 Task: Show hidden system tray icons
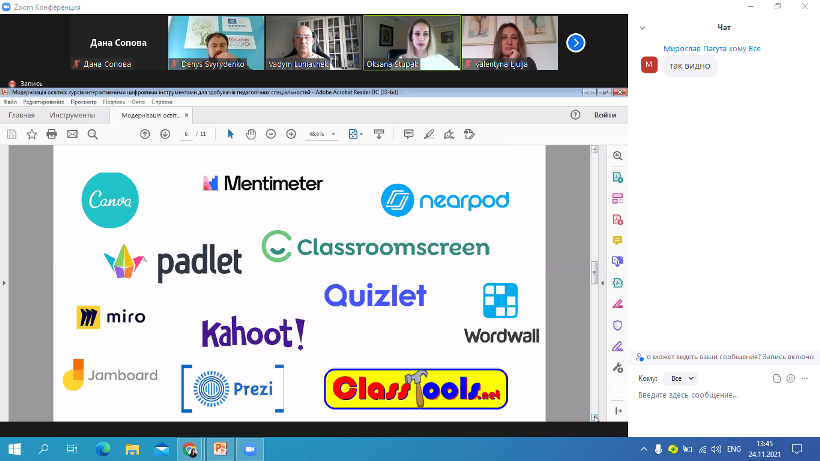[644, 449]
